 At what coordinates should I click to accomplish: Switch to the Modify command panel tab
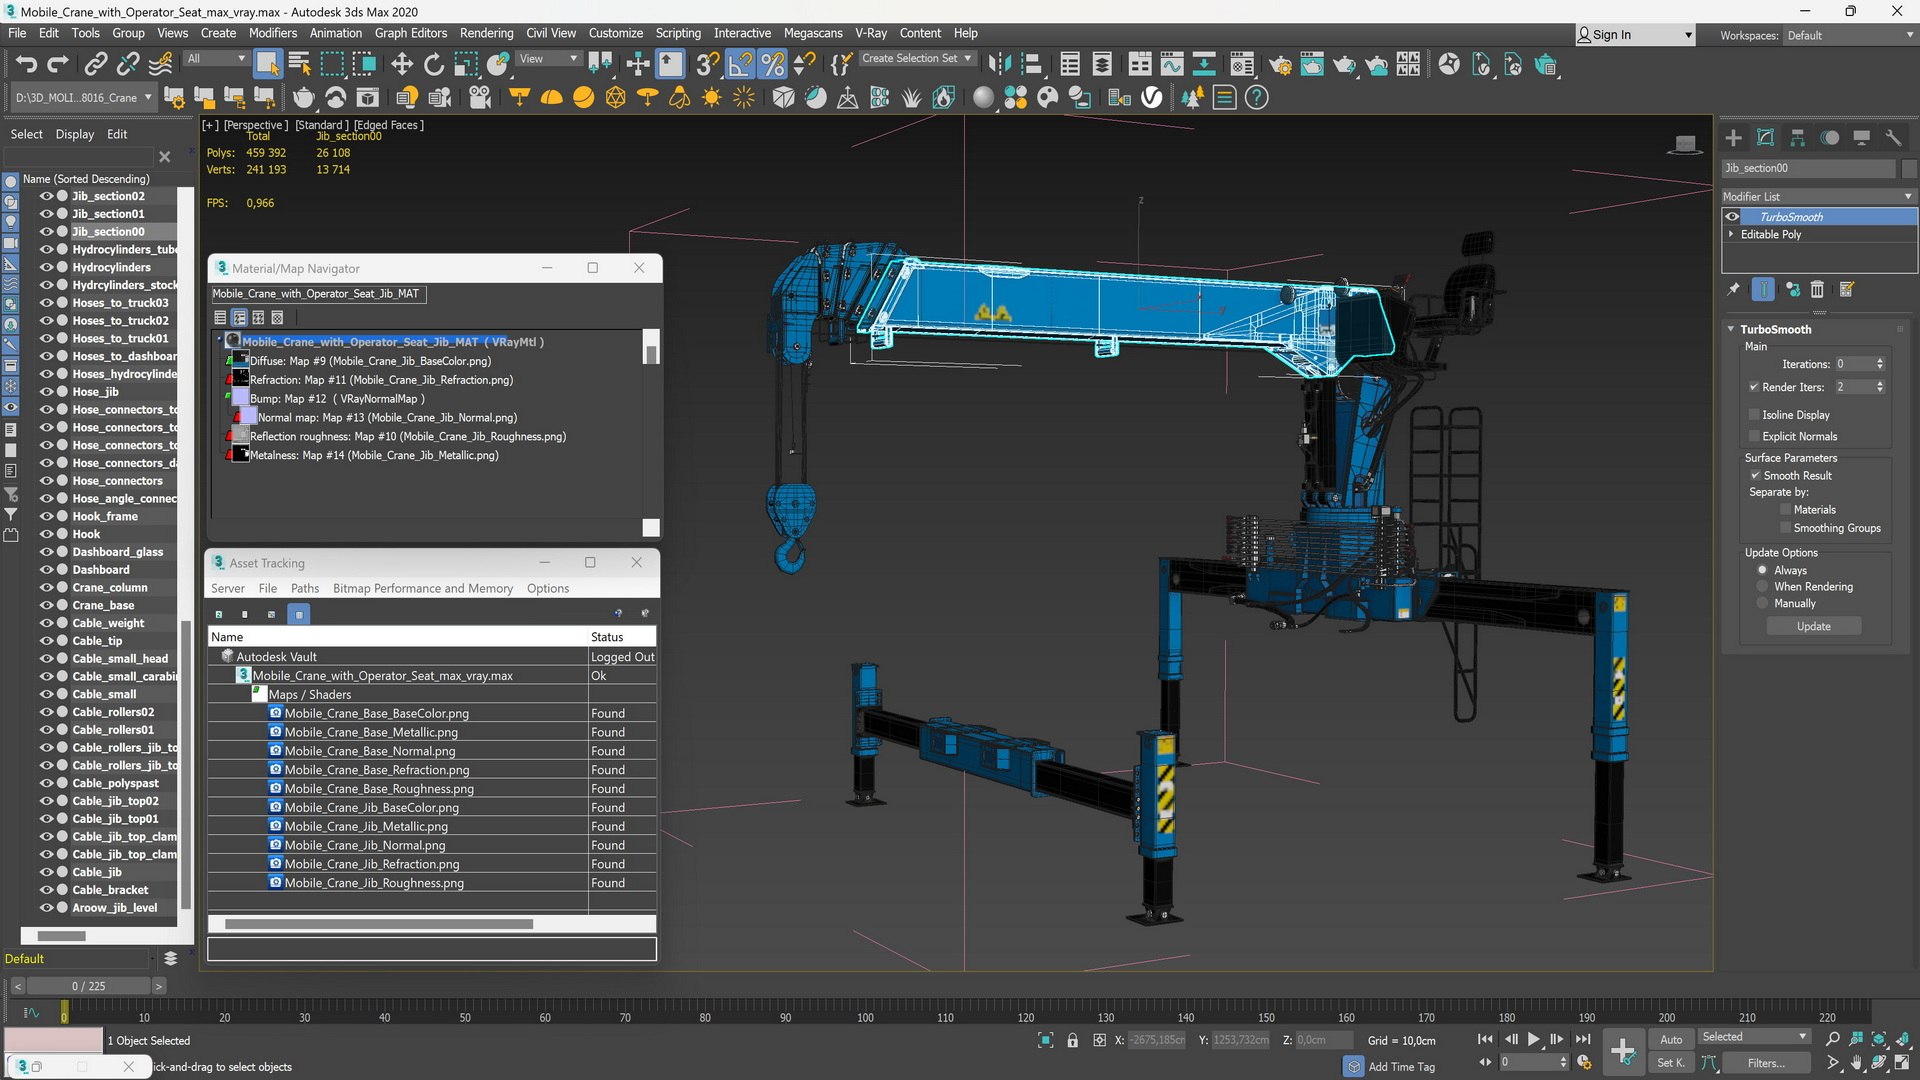pyautogui.click(x=1765, y=138)
